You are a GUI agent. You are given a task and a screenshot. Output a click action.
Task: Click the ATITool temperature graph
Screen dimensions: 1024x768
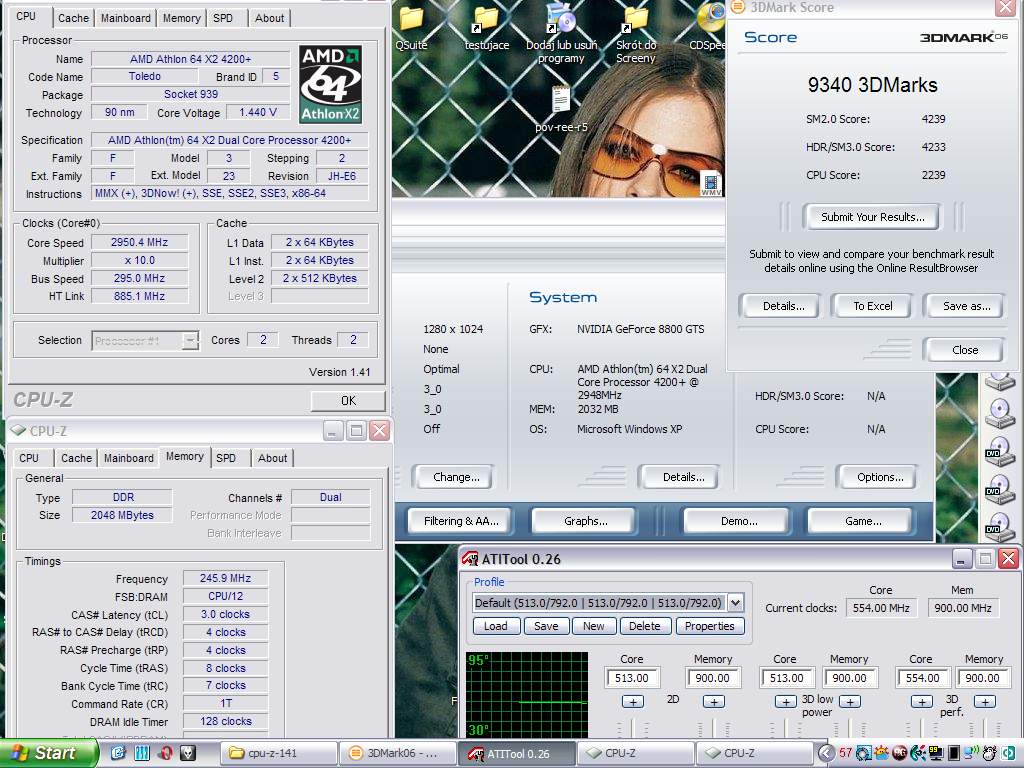click(x=527, y=694)
